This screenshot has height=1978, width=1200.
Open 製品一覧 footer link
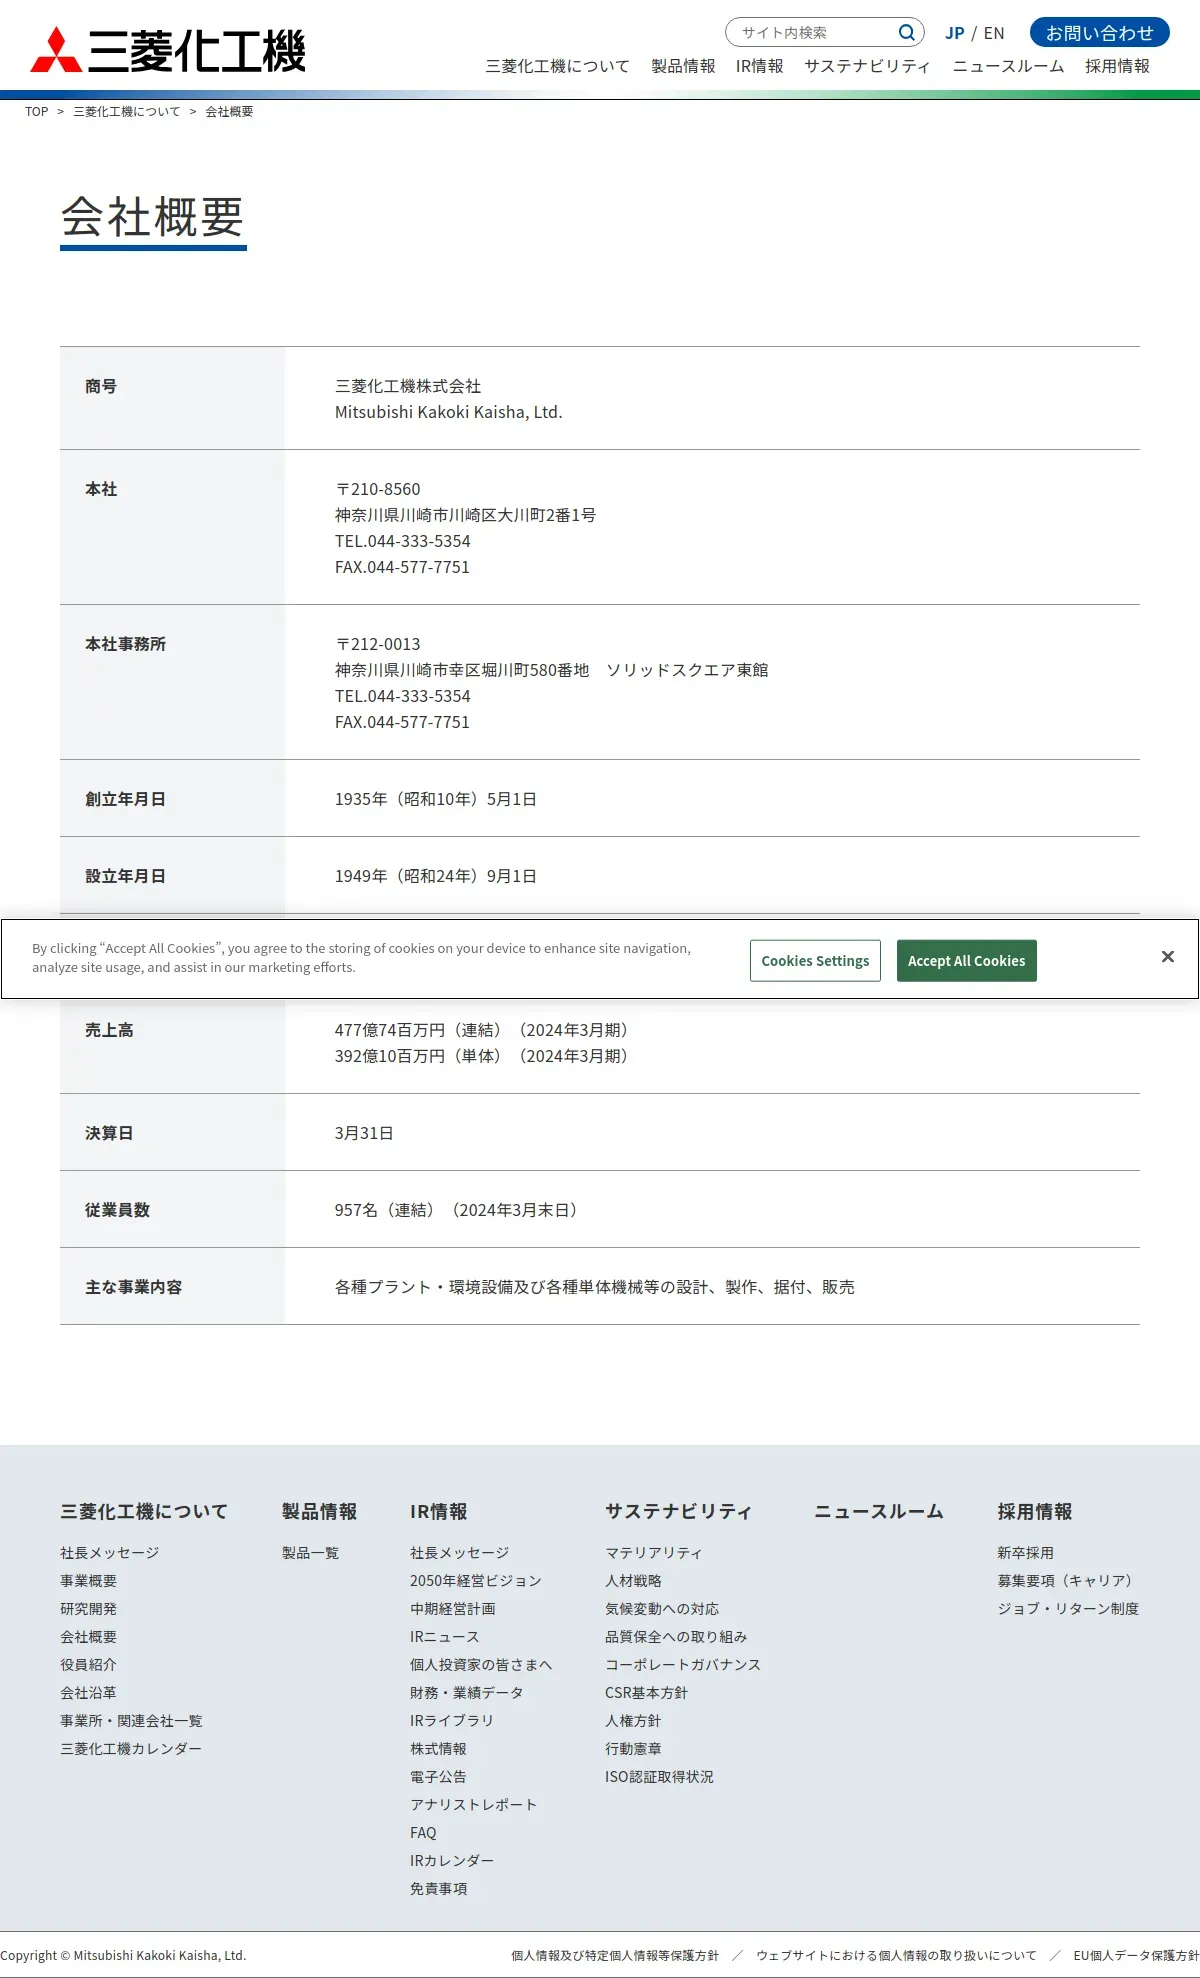pyautogui.click(x=310, y=1553)
